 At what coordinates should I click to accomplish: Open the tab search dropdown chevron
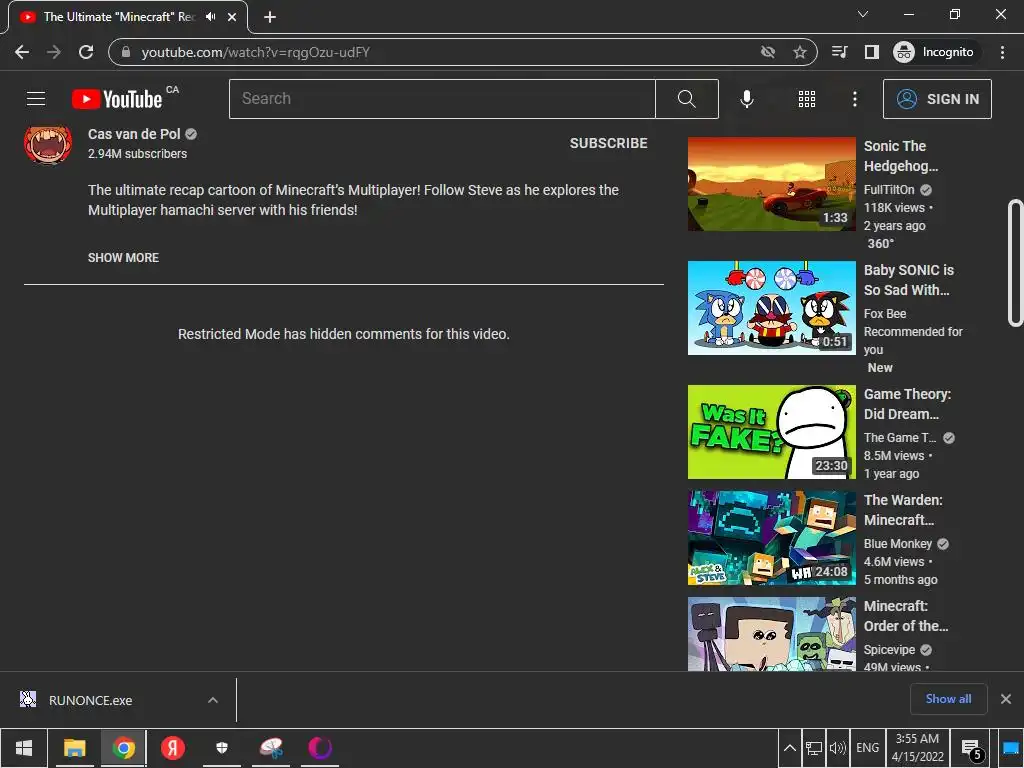(x=863, y=14)
